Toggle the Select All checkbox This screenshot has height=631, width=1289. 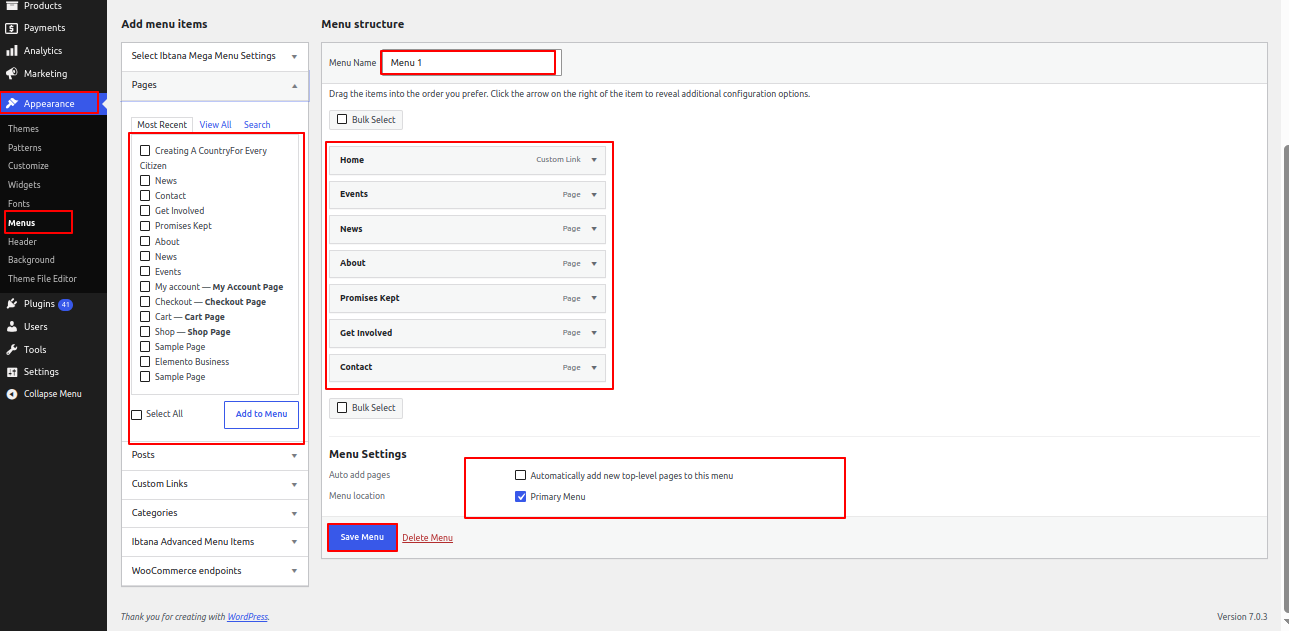click(137, 415)
